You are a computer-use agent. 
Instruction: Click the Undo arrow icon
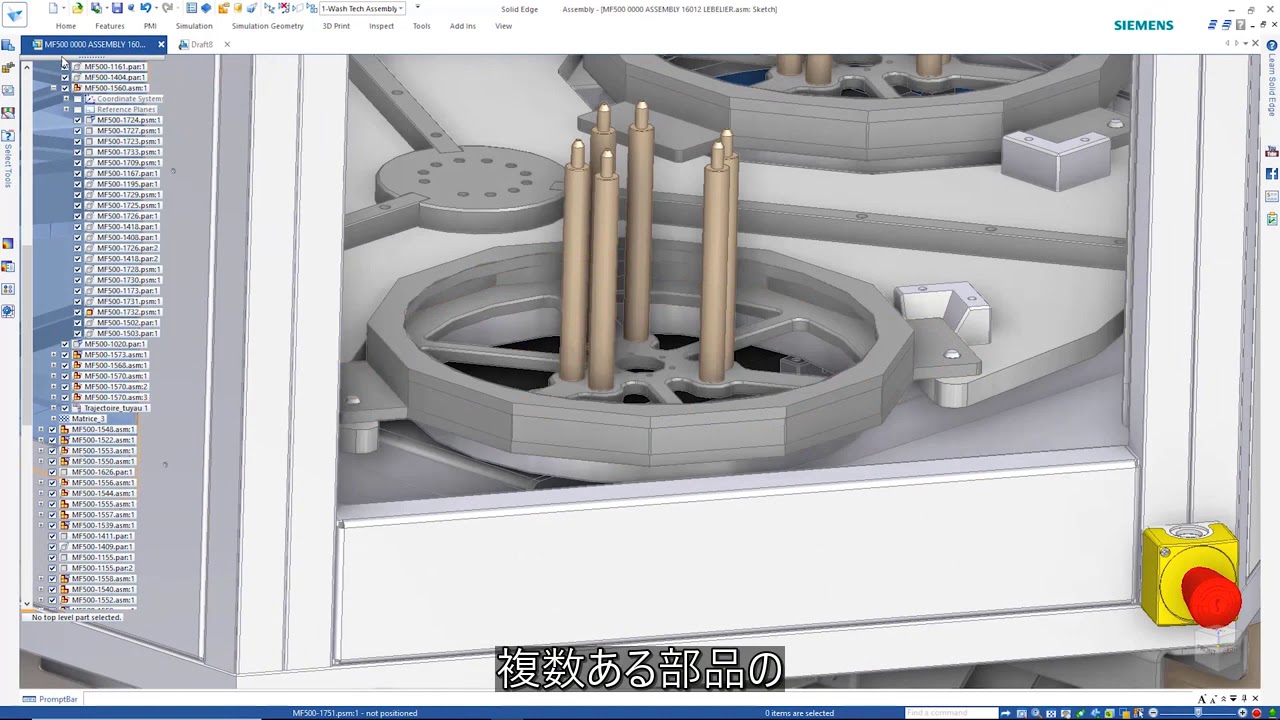144,8
